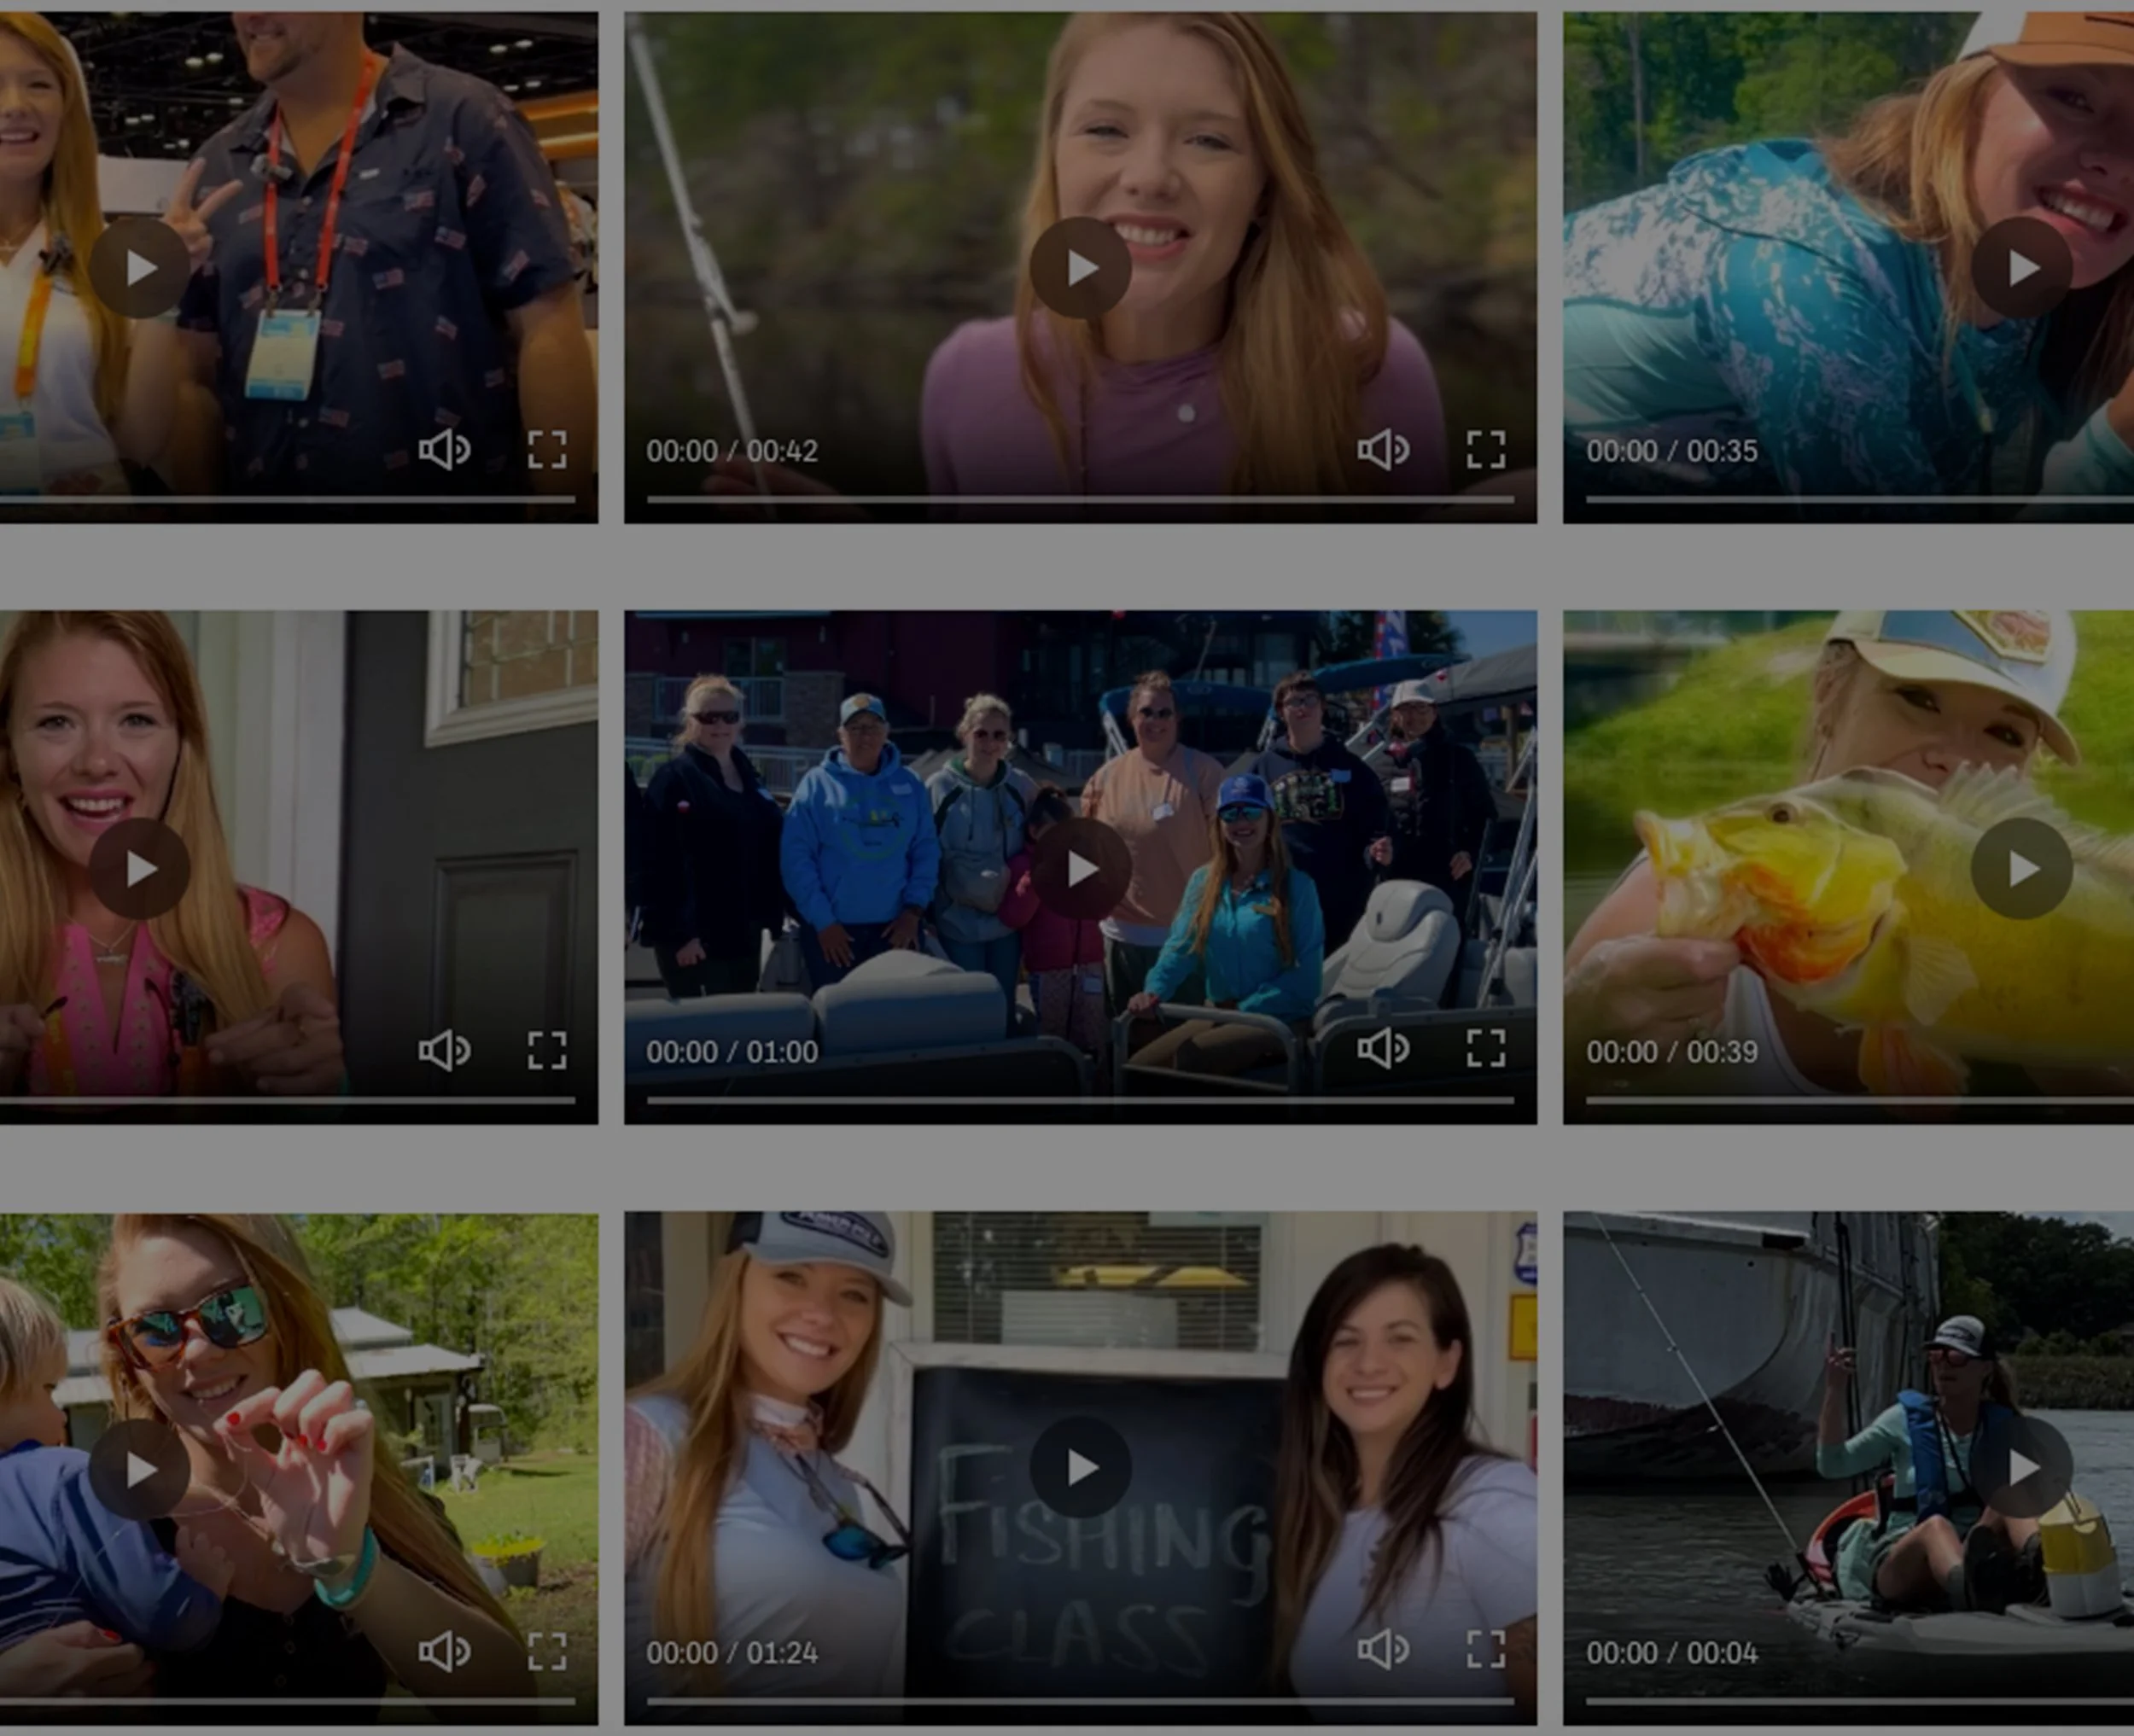Expand 01:00 group video to fullscreen
The image size is (2134, 1736).
pos(1485,1049)
